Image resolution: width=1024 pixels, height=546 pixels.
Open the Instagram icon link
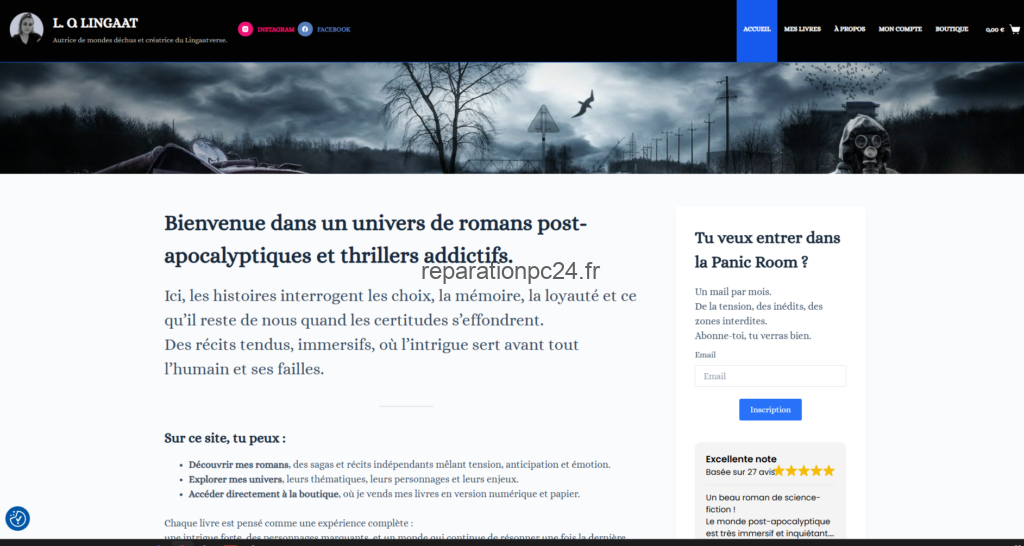pos(245,29)
